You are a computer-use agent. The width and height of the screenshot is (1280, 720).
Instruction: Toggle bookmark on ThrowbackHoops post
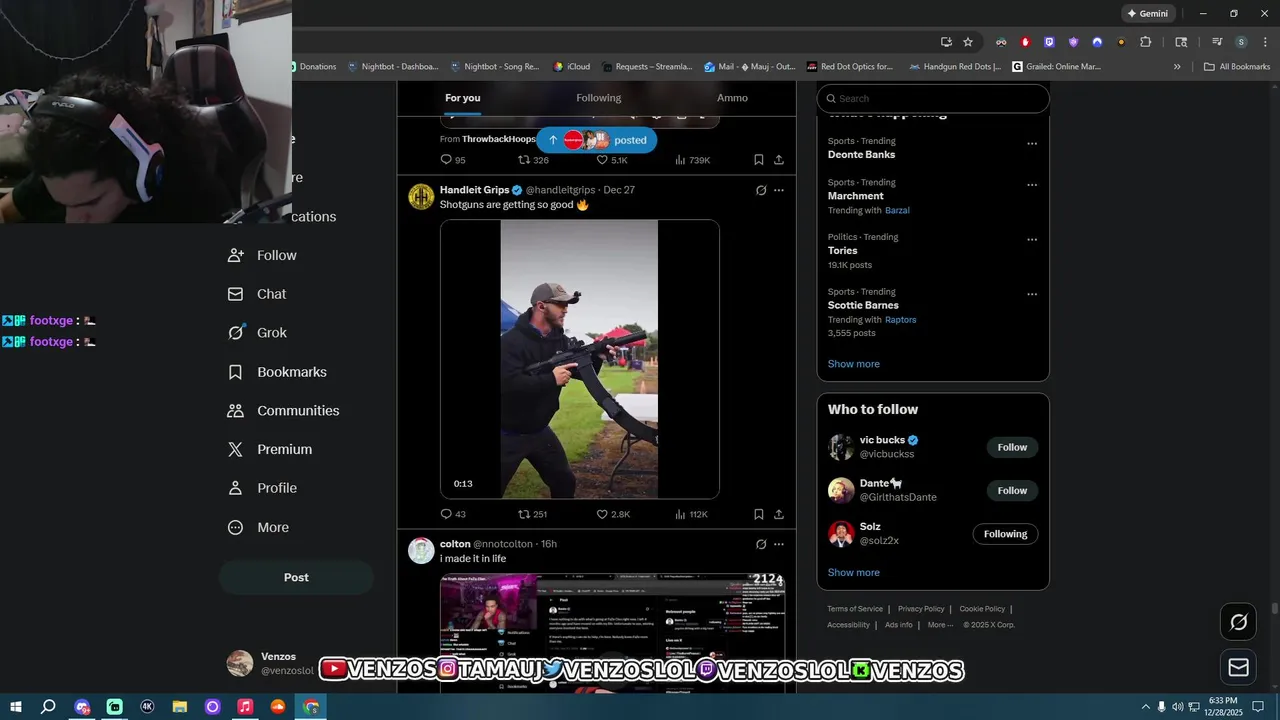coord(758,160)
